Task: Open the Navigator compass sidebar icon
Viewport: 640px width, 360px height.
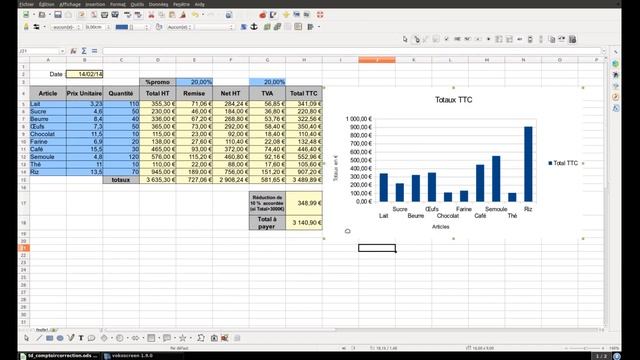Action: pos(616,97)
